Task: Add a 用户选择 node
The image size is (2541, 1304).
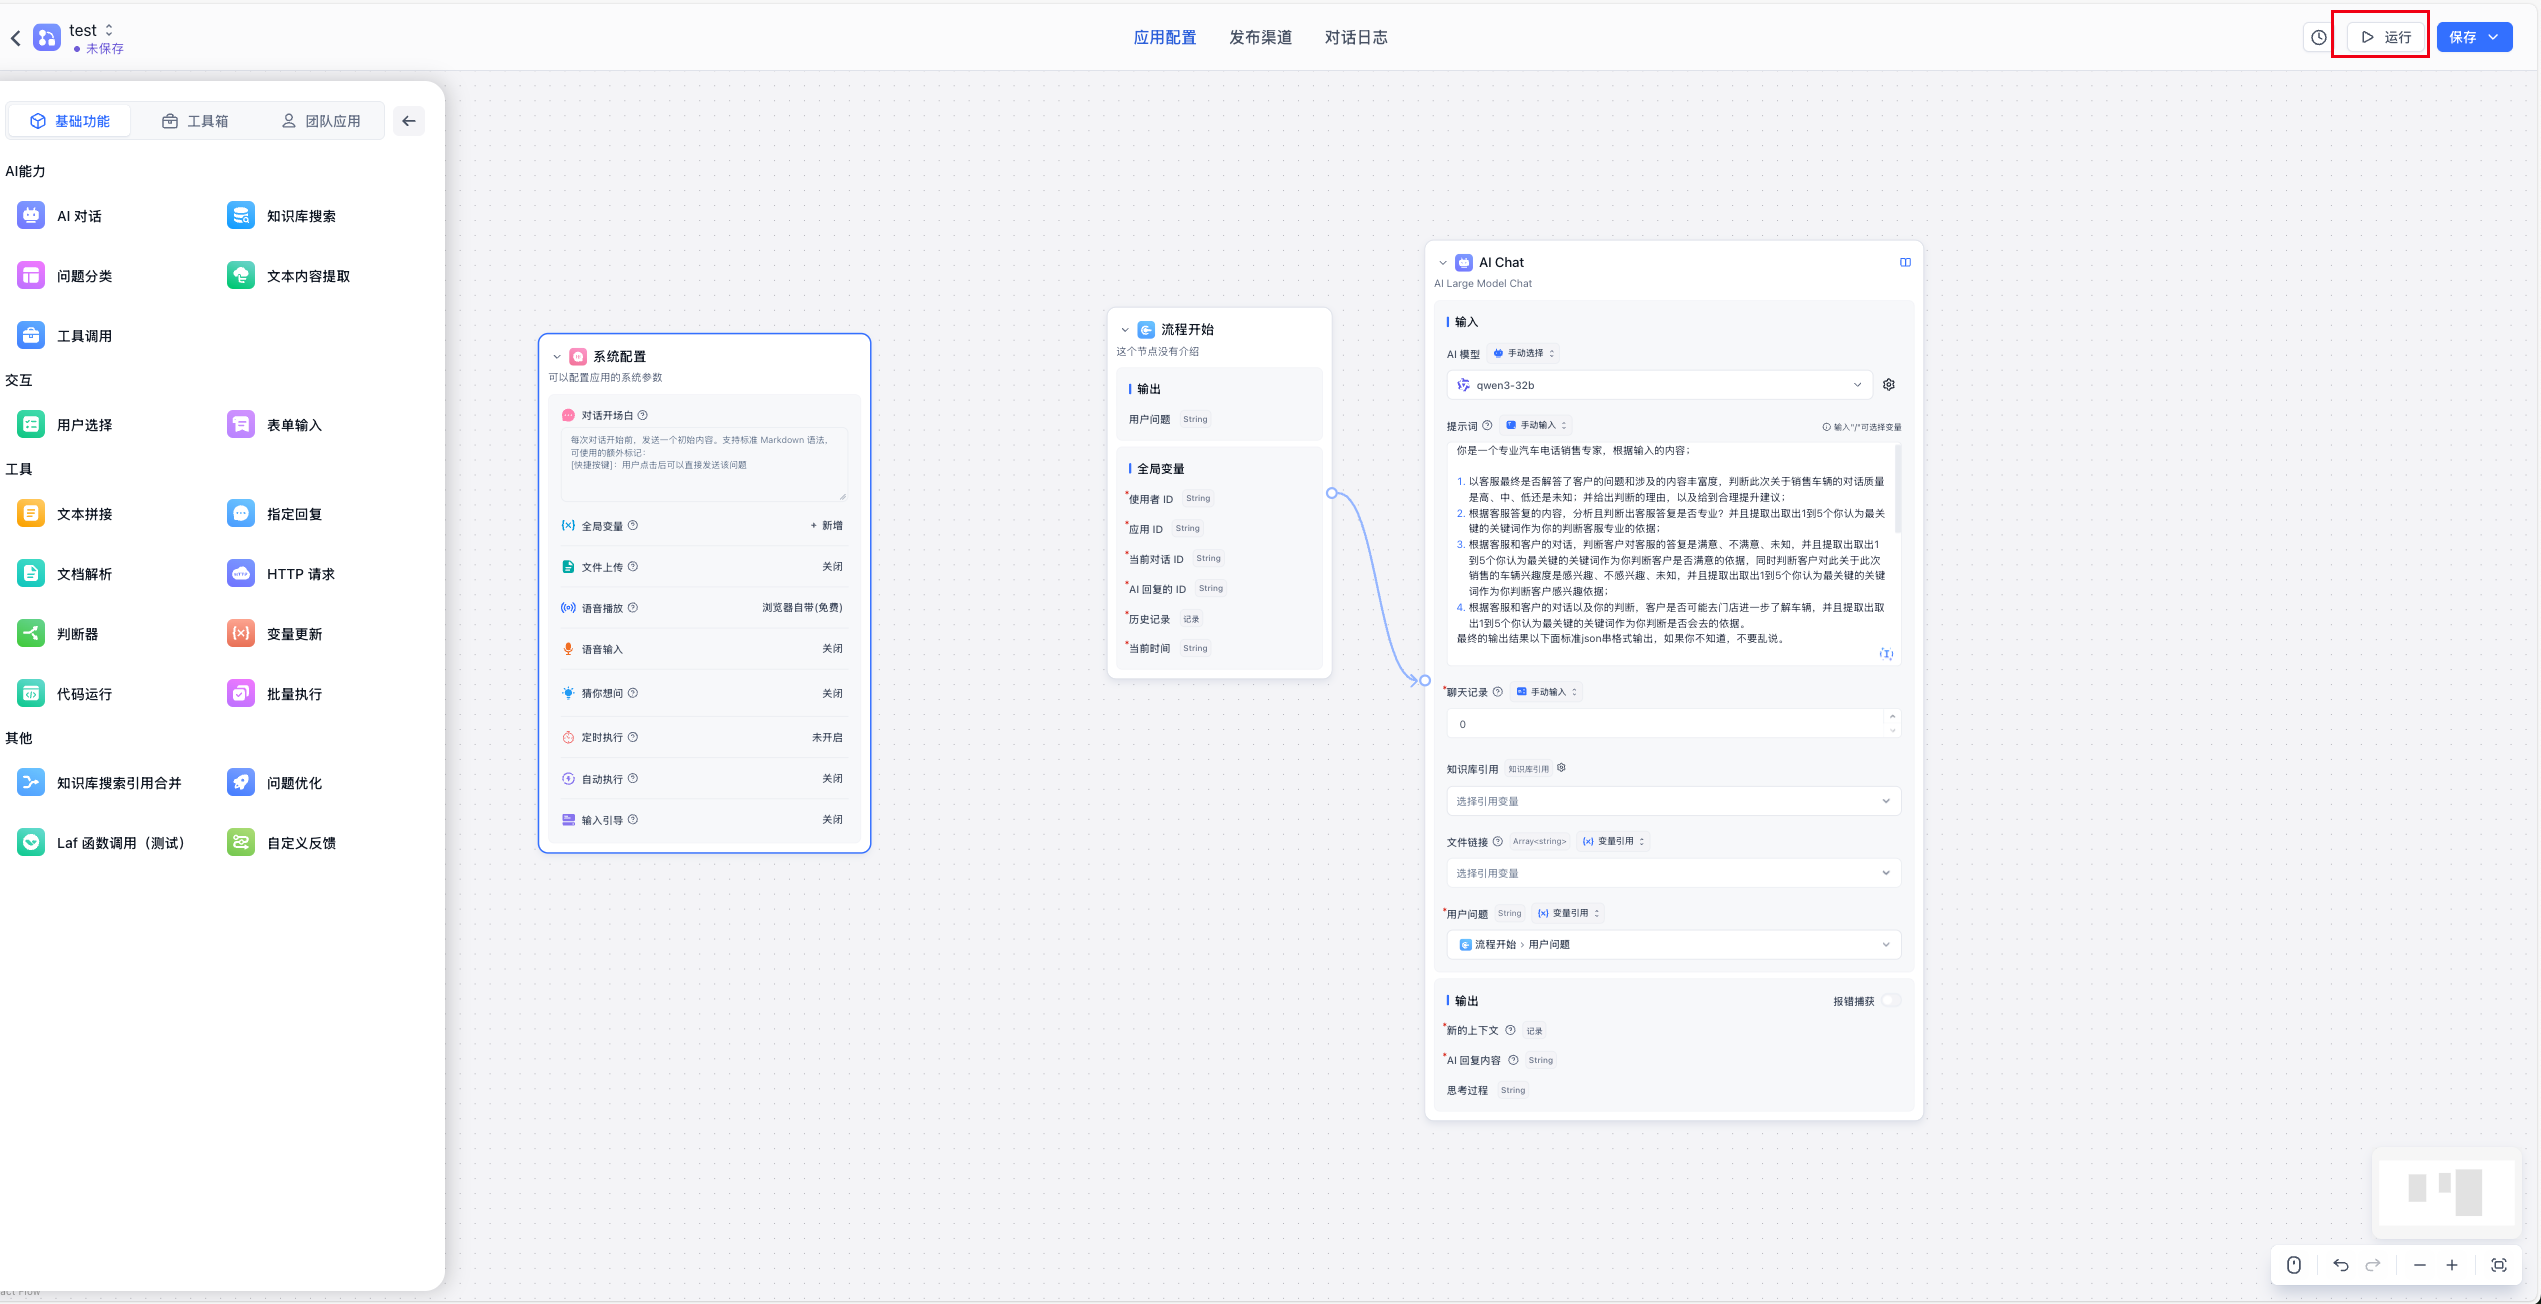Action: [65, 425]
